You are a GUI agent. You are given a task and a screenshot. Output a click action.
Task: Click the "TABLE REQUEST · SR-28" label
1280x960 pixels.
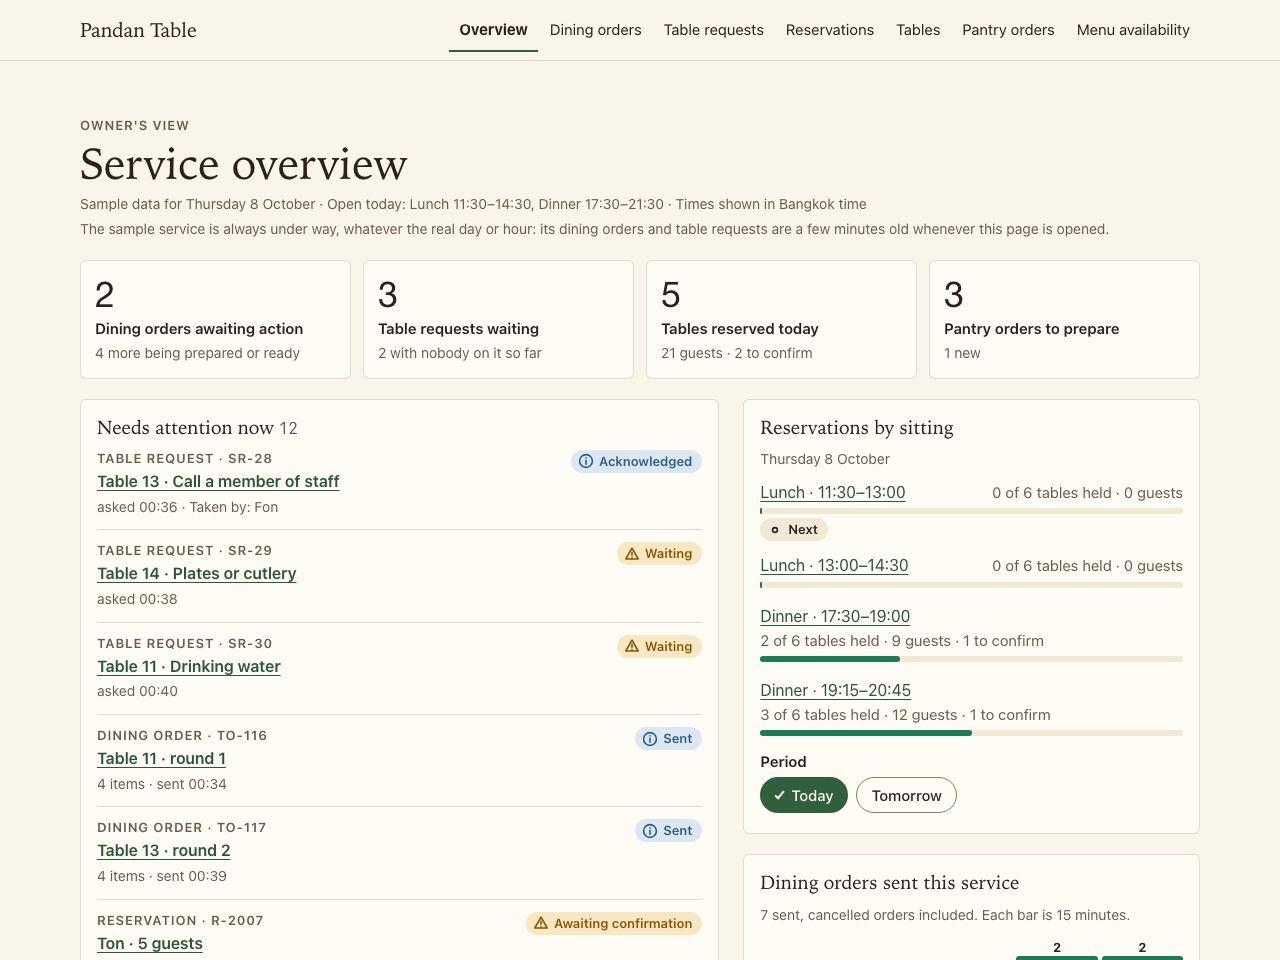point(185,459)
